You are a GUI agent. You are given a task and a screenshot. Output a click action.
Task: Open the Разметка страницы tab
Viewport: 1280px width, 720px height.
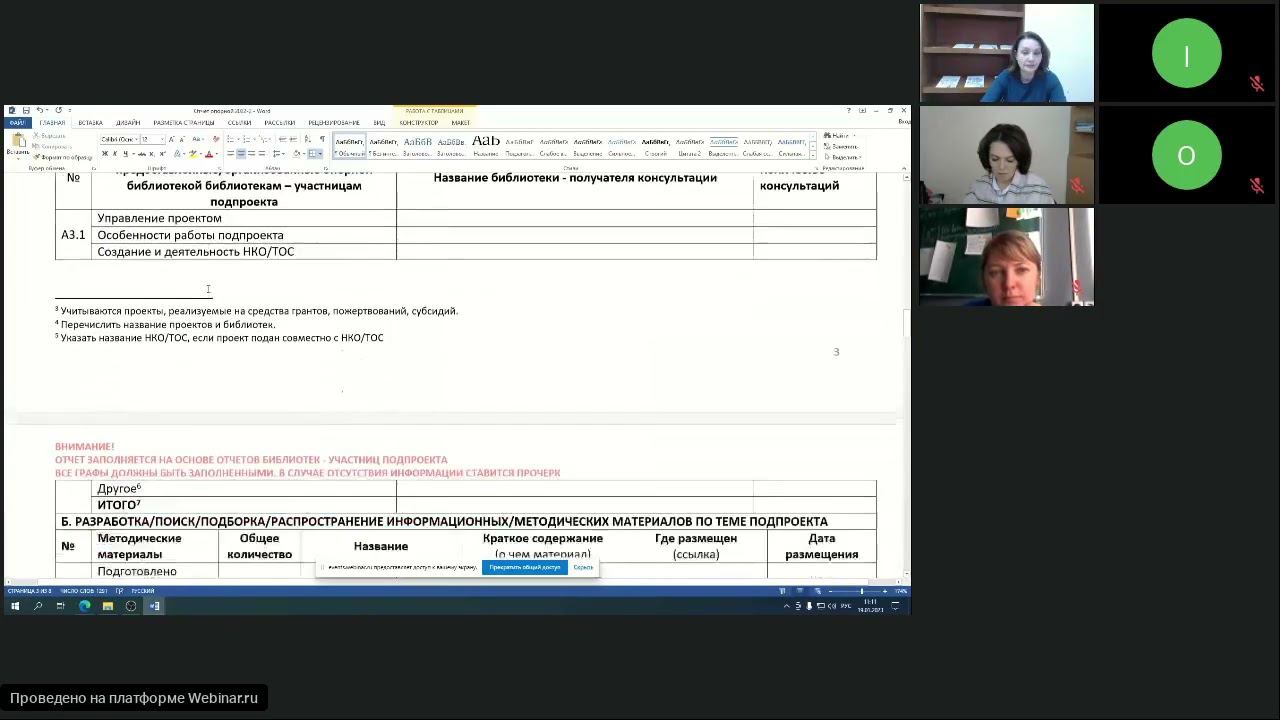pyautogui.click(x=184, y=123)
